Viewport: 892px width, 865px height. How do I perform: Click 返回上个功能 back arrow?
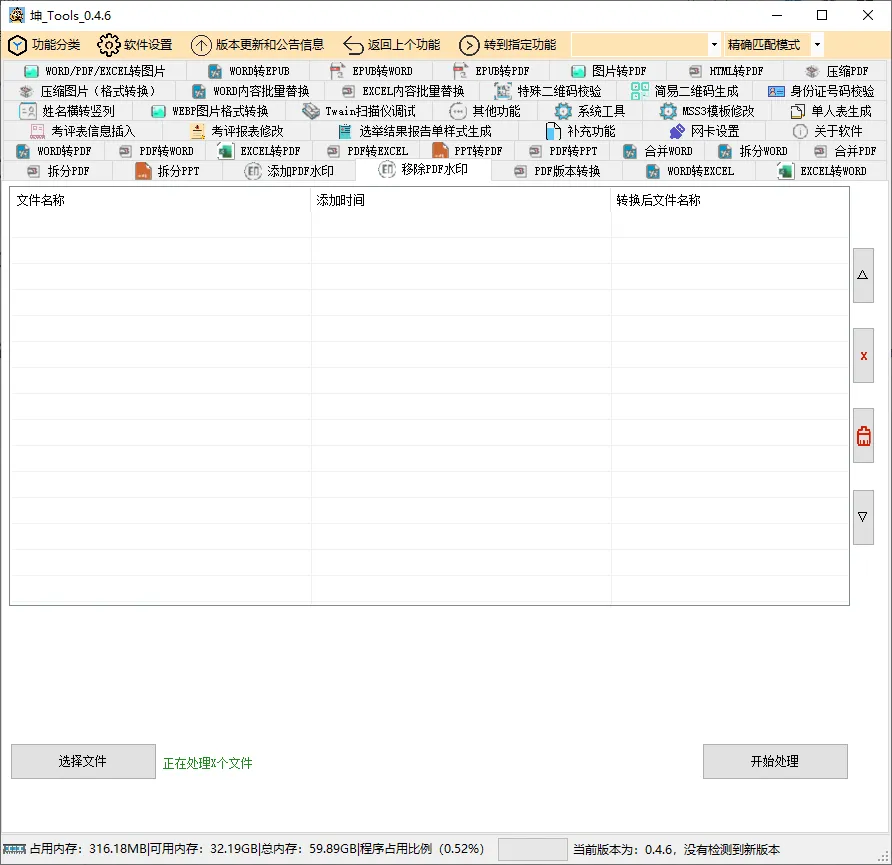(x=392, y=45)
